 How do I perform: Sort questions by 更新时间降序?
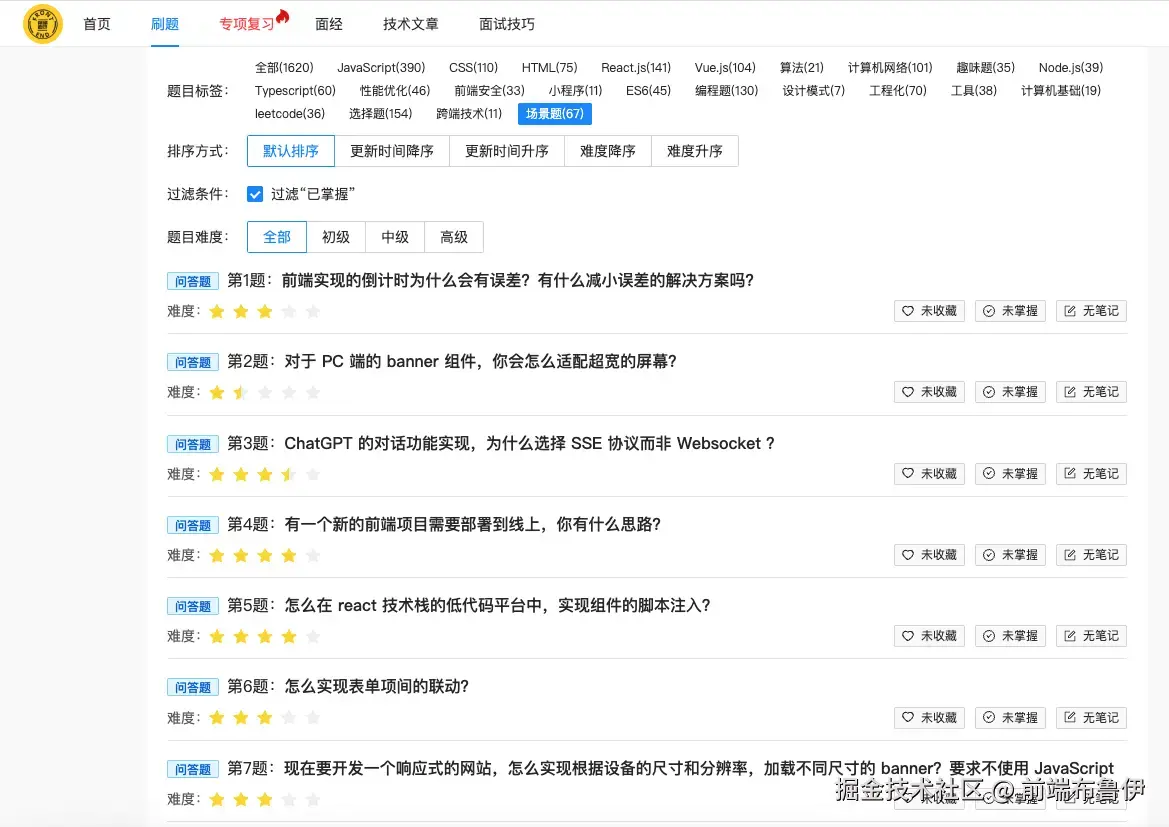[393, 151]
